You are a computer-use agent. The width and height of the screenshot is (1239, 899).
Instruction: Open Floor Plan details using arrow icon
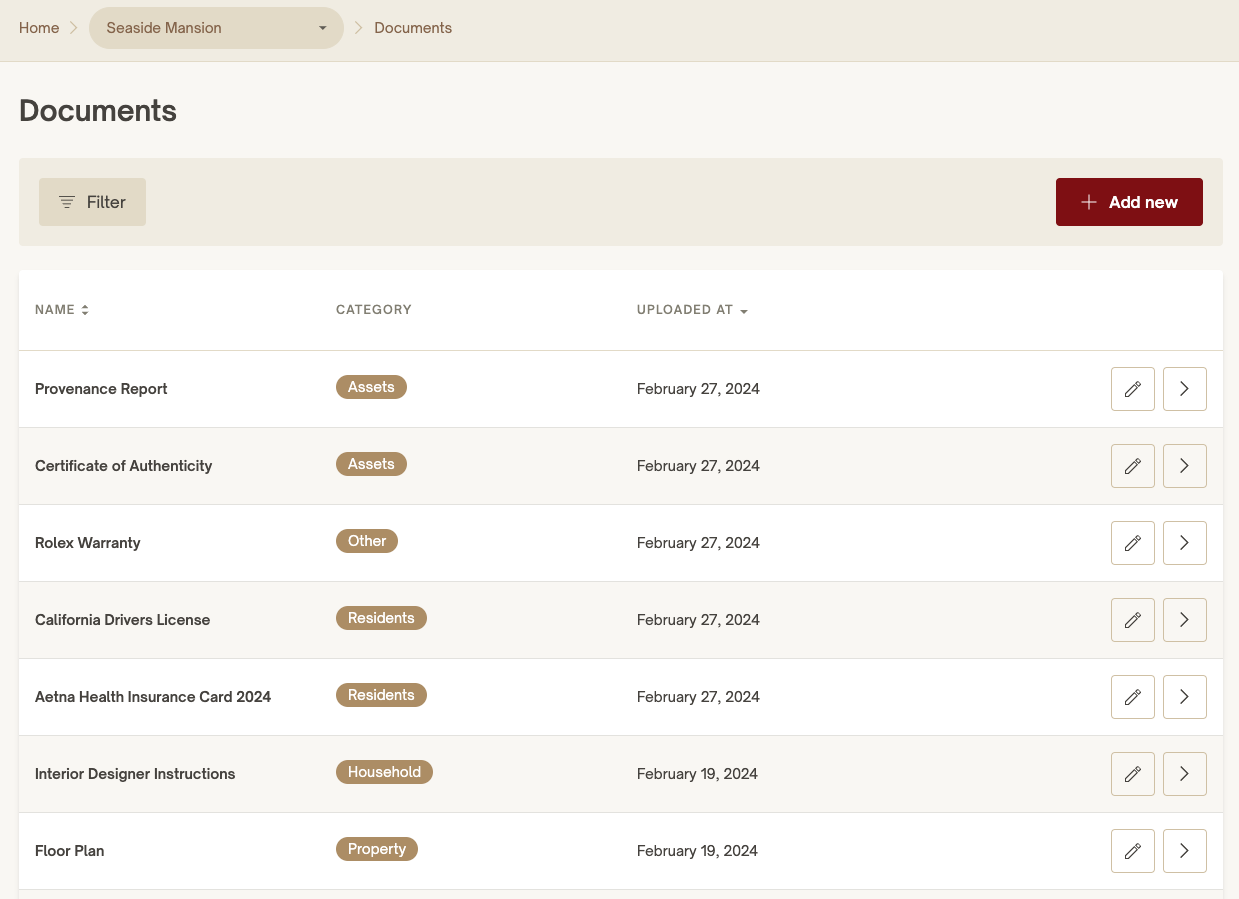(x=1184, y=851)
